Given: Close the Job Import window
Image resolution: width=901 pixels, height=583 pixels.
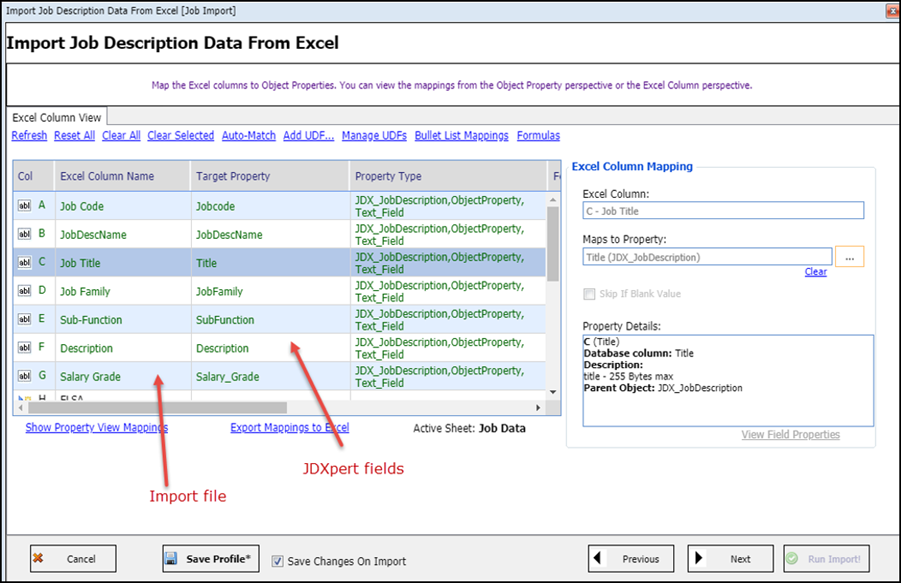Looking at the screenshot, I should pyautogui.click(x=892, y=11).
